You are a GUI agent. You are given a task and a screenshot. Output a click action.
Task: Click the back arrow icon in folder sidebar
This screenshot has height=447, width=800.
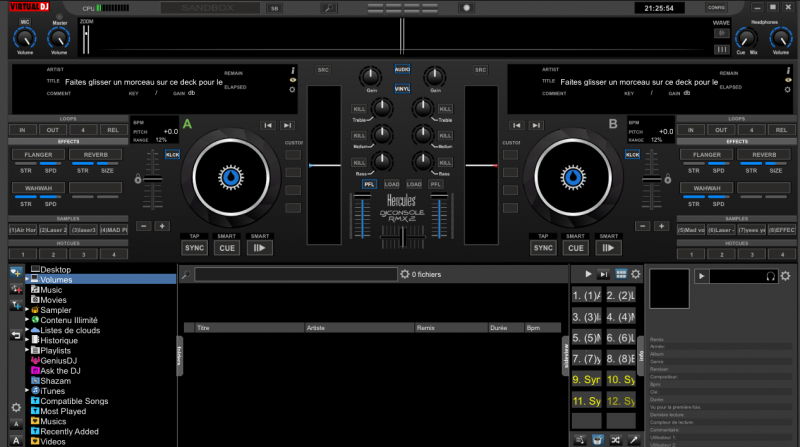click(x=16, y=335)
